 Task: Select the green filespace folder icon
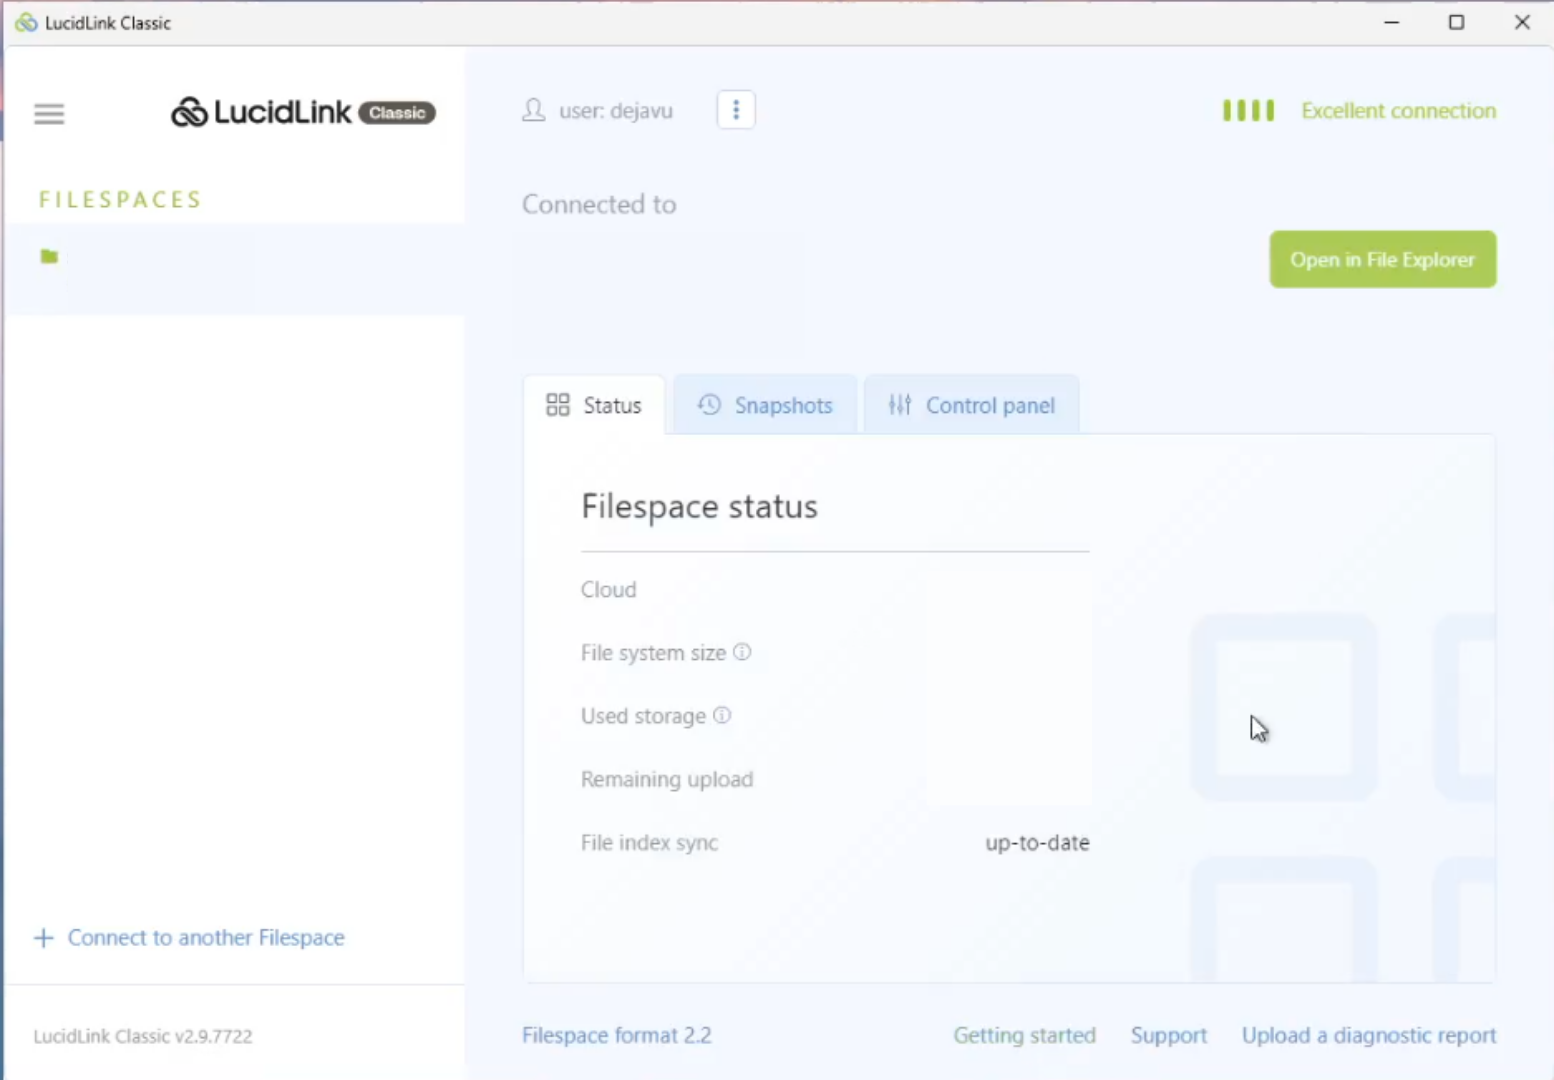(49, 257)
